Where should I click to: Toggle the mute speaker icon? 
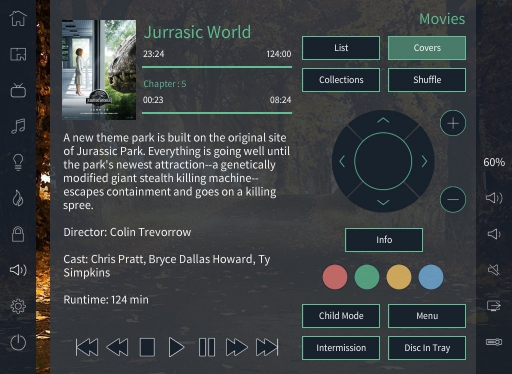[494, 270]
